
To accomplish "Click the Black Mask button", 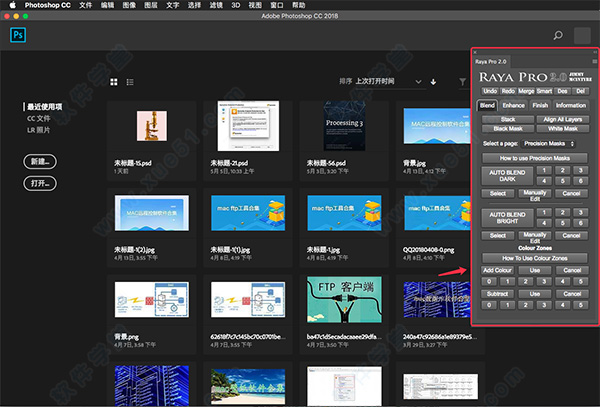I will pos(508,129).
